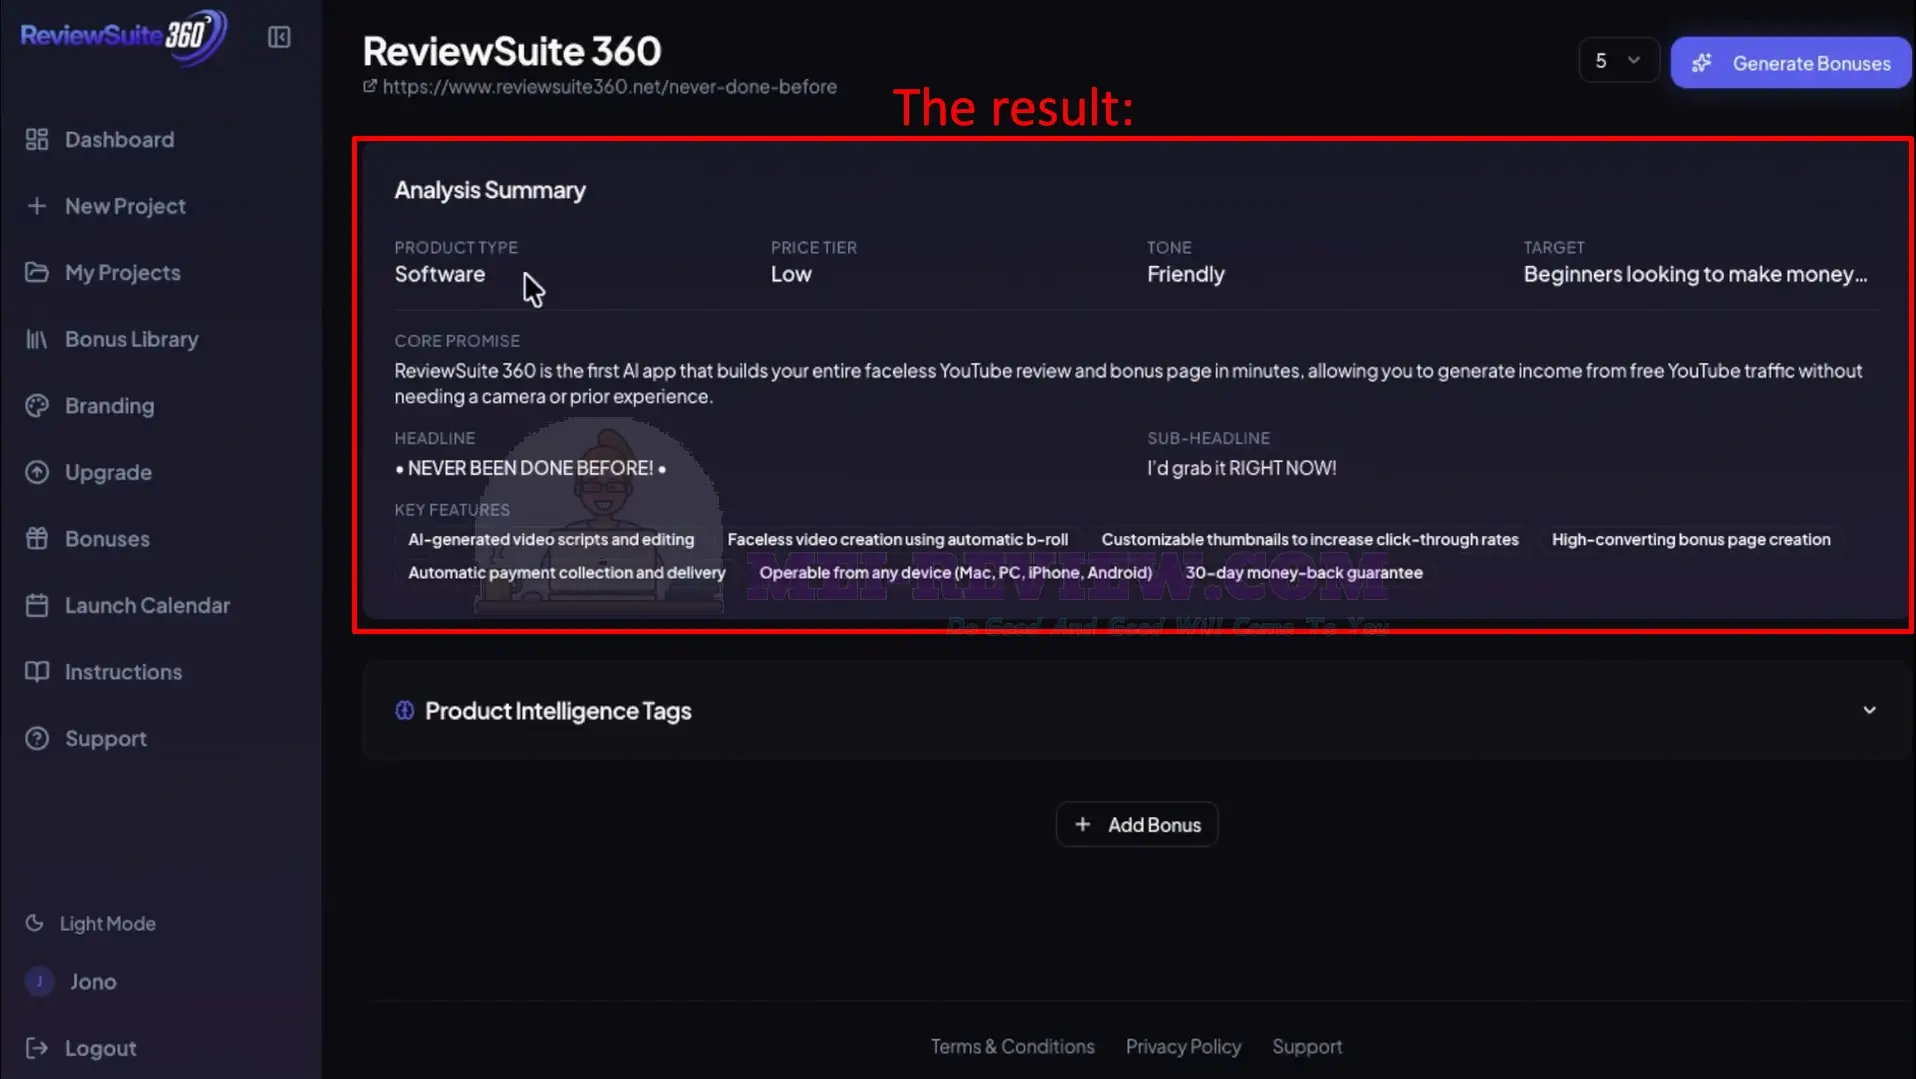Screen dimensions: 1916x1079
Task: Click the Light Mode moon icon
Action: [35, 923]
